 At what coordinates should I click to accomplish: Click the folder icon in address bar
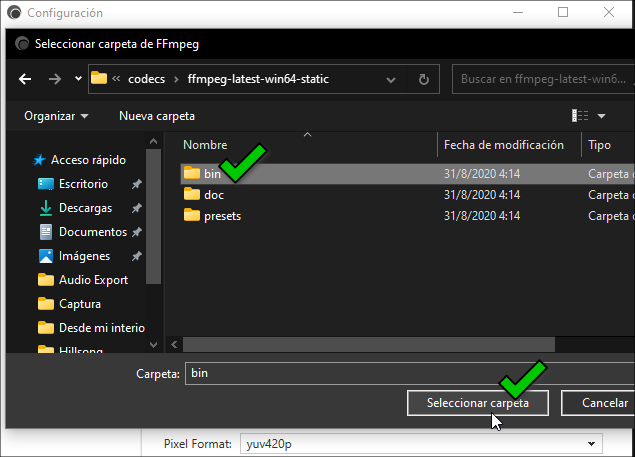[99, 78]
